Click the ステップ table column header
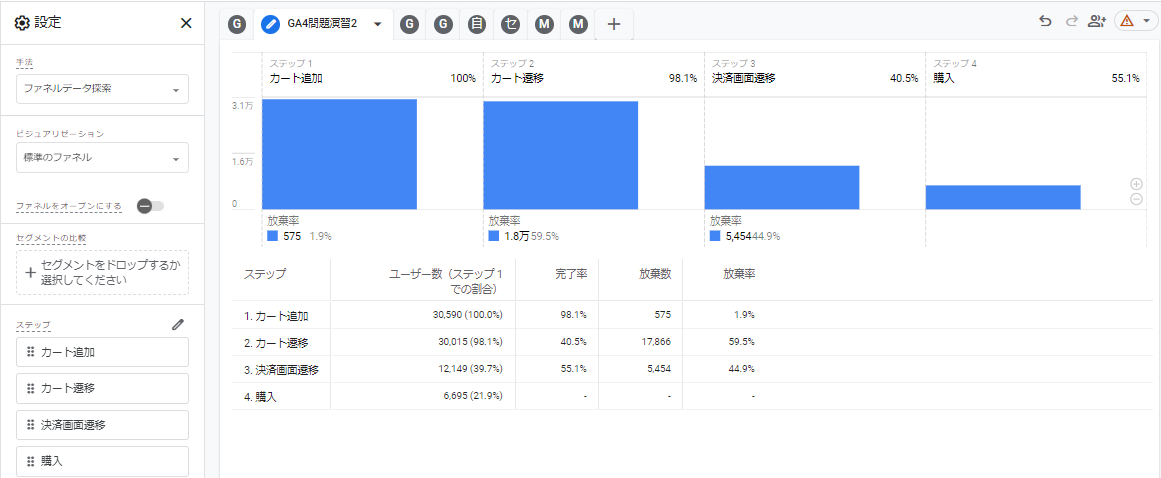The image size is (1161, 478). (265, 274)
